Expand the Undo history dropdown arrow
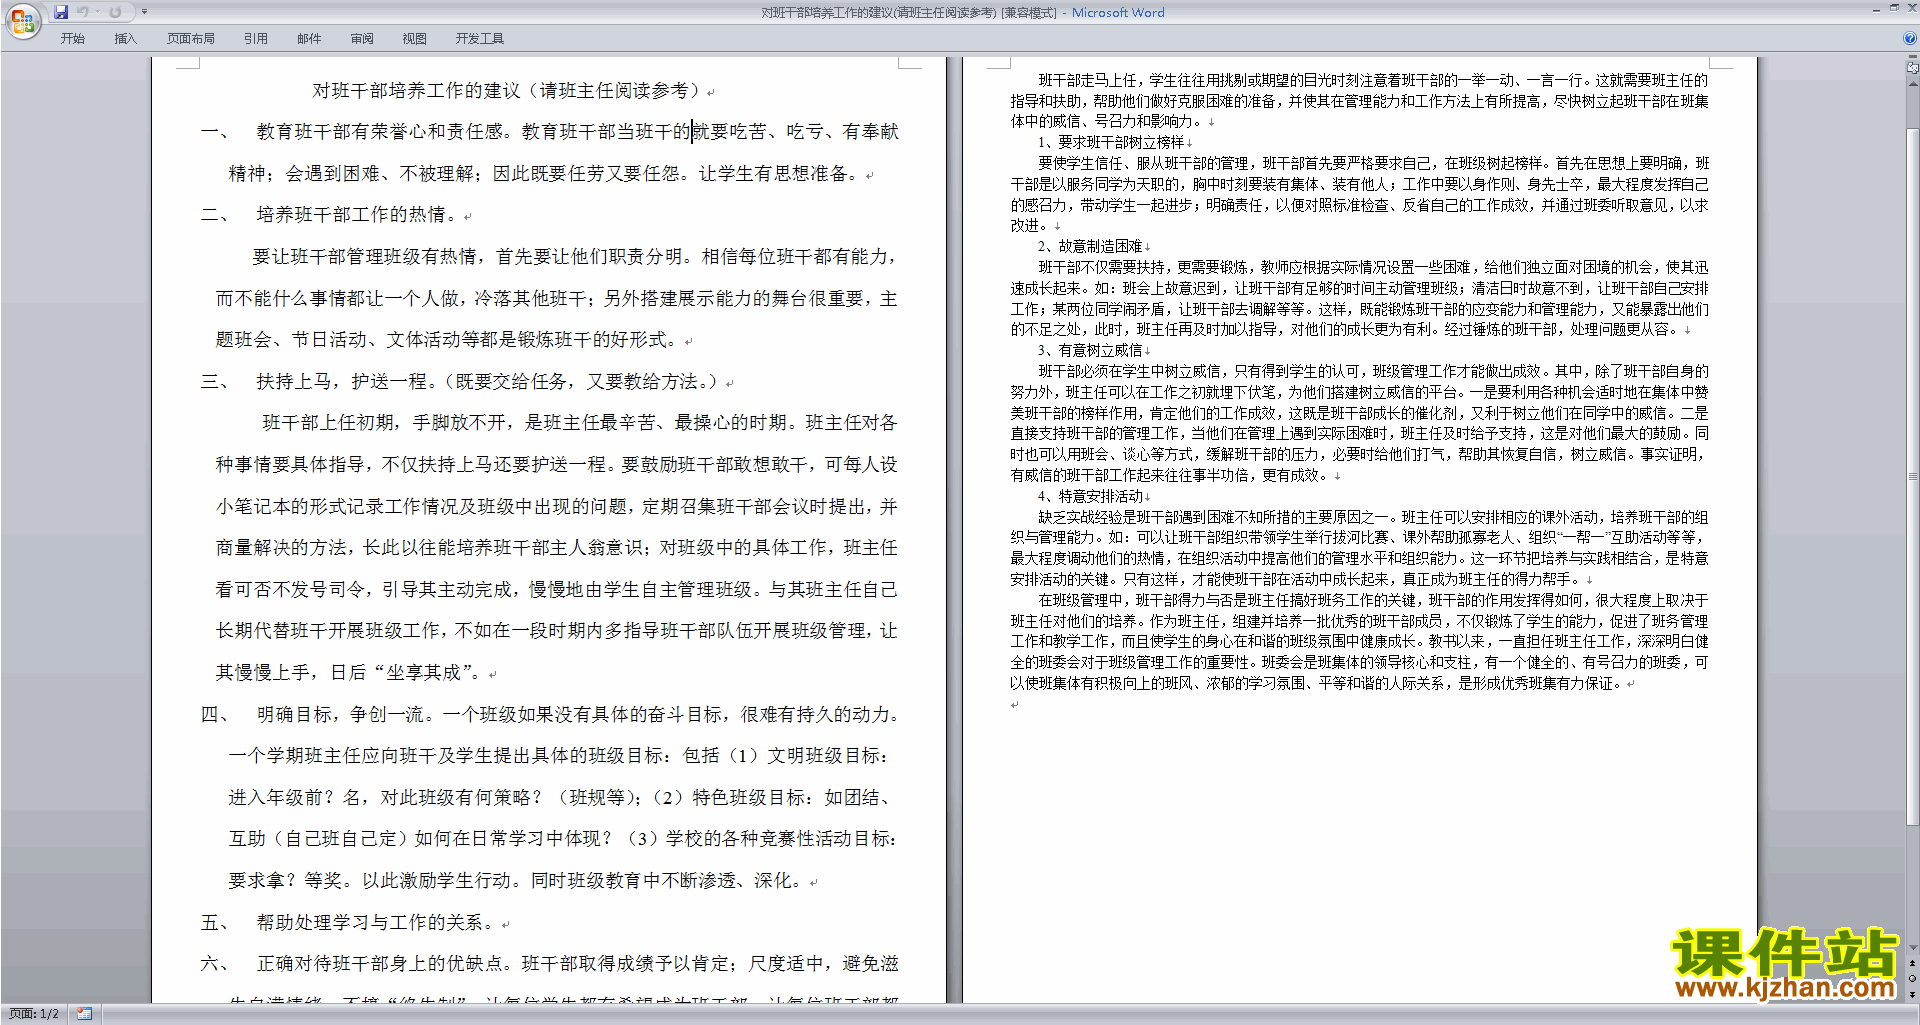This screenshot has height=1025, width=1920. click(x=97, y=12)
